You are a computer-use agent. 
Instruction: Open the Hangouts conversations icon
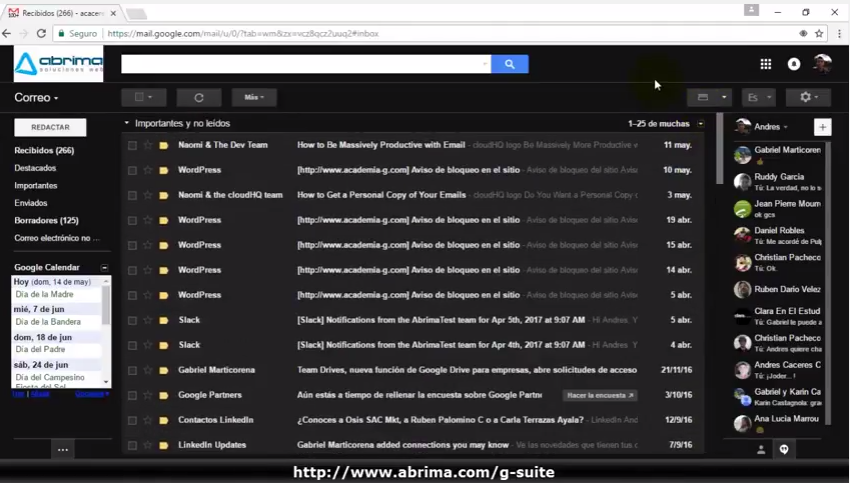click(784, 449)
